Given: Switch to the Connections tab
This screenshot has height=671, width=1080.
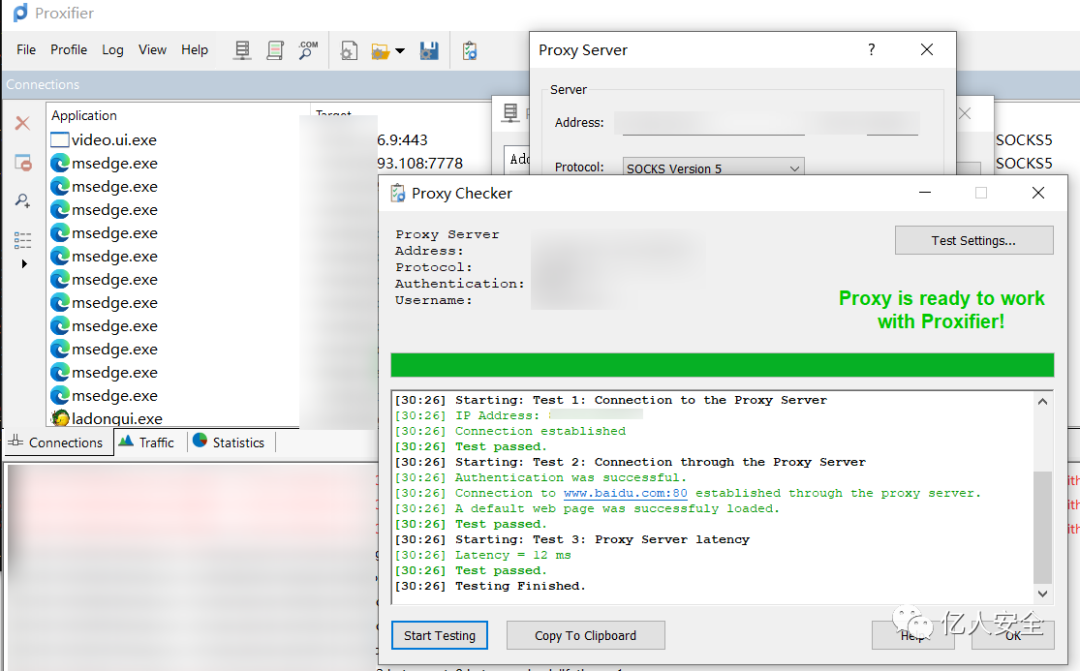Looking at the screenshot, I should [x=58, y=442].
